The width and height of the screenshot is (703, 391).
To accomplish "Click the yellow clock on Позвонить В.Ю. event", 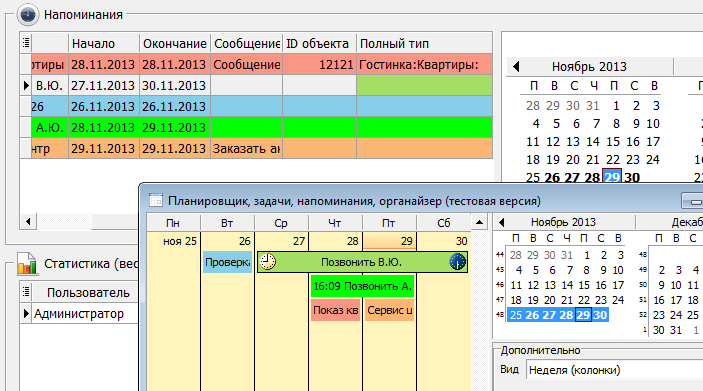I will coord(268,262).
